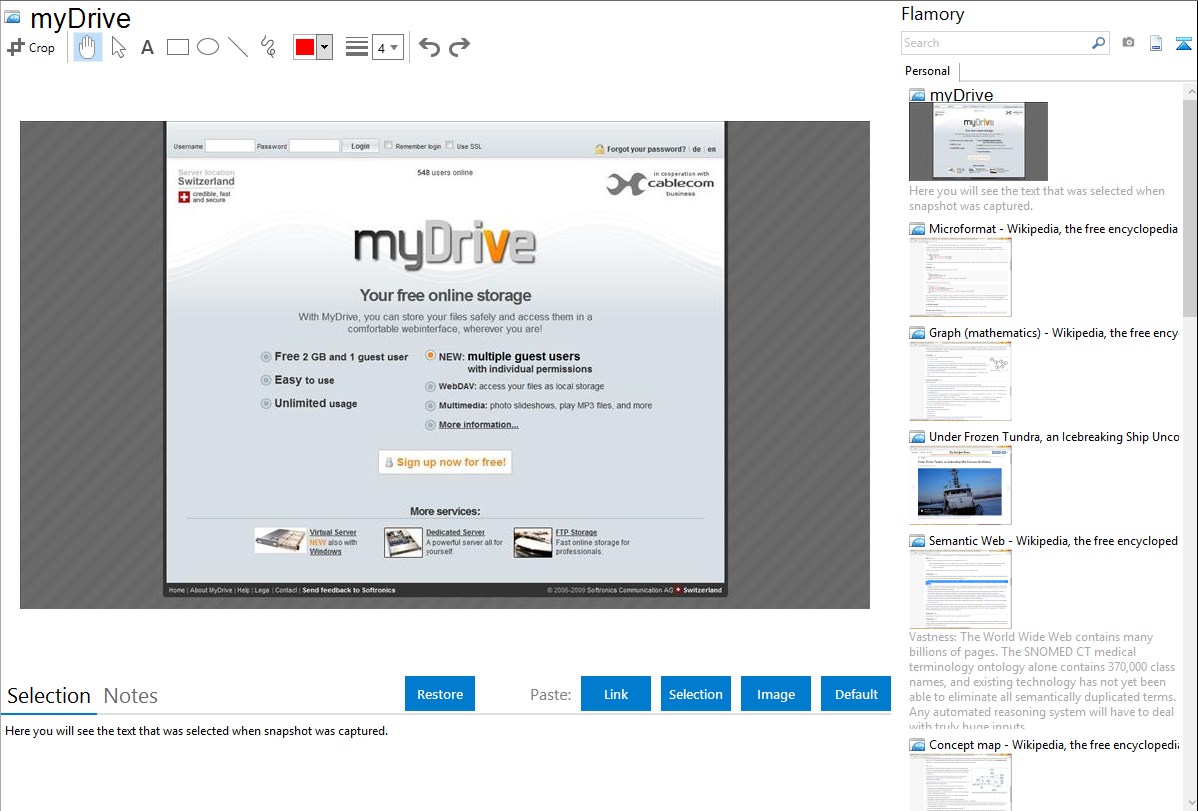Image resolution: width=1198 pixels, height=811 pixels.
Task: Select the rectangle shape tool
Action: point(177,47)
